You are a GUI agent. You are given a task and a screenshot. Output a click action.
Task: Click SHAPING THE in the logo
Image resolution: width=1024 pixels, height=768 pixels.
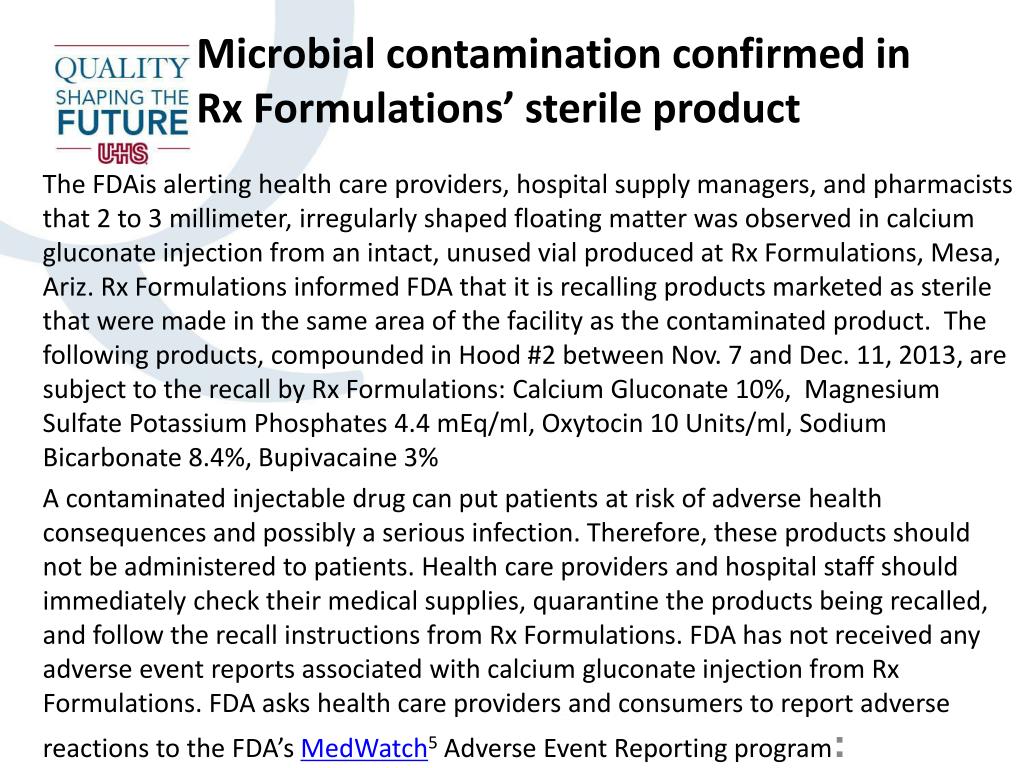[x=122, y=97]
